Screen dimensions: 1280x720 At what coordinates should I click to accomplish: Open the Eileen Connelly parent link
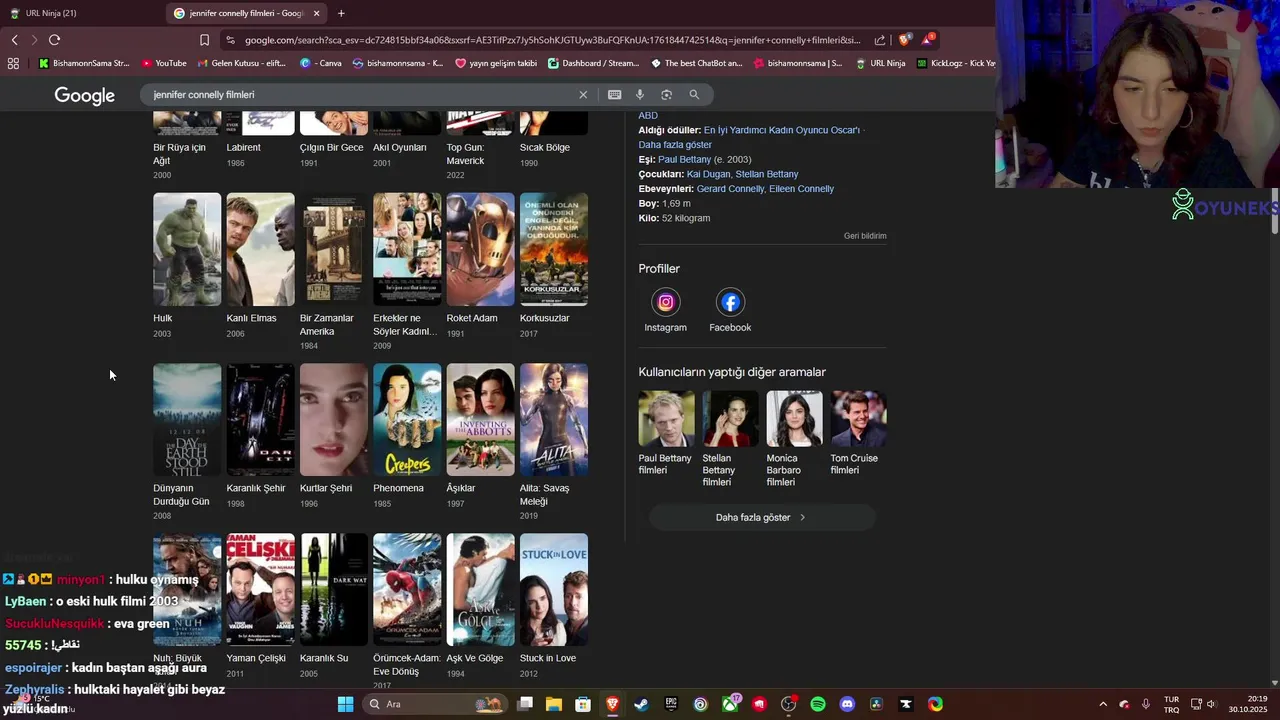coord(801,189)
